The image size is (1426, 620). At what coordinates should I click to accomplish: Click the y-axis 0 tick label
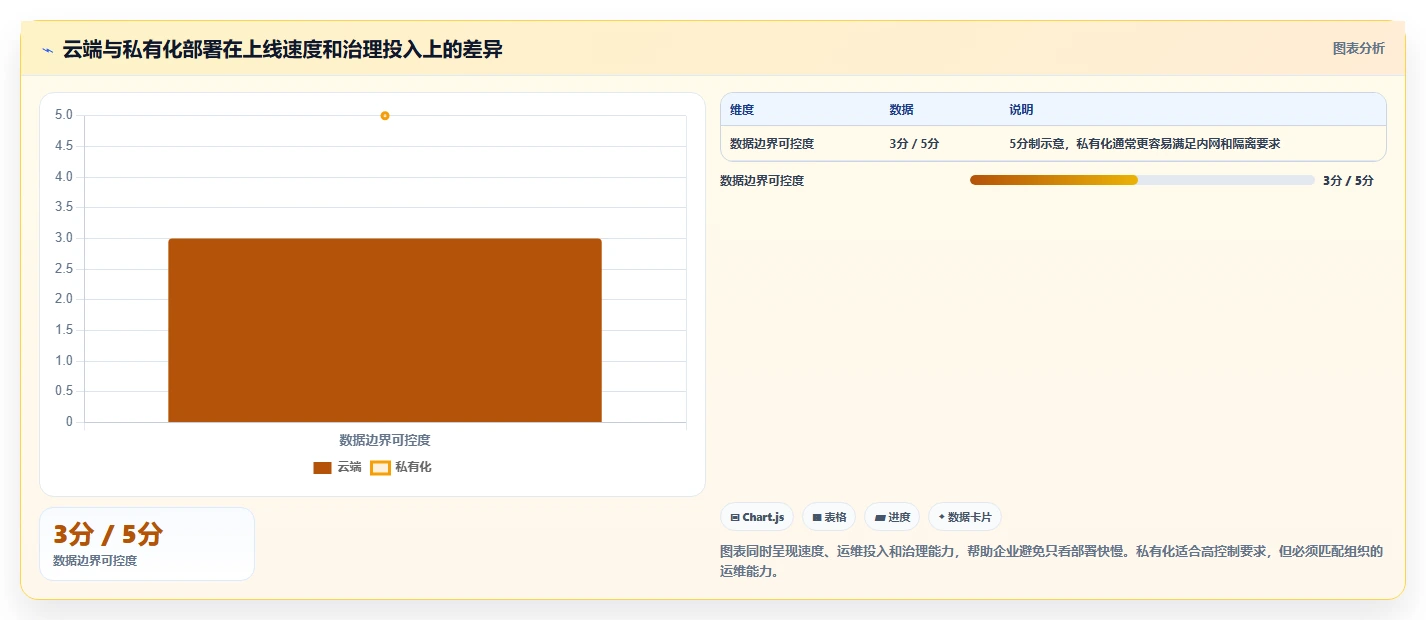pos(69,422)
